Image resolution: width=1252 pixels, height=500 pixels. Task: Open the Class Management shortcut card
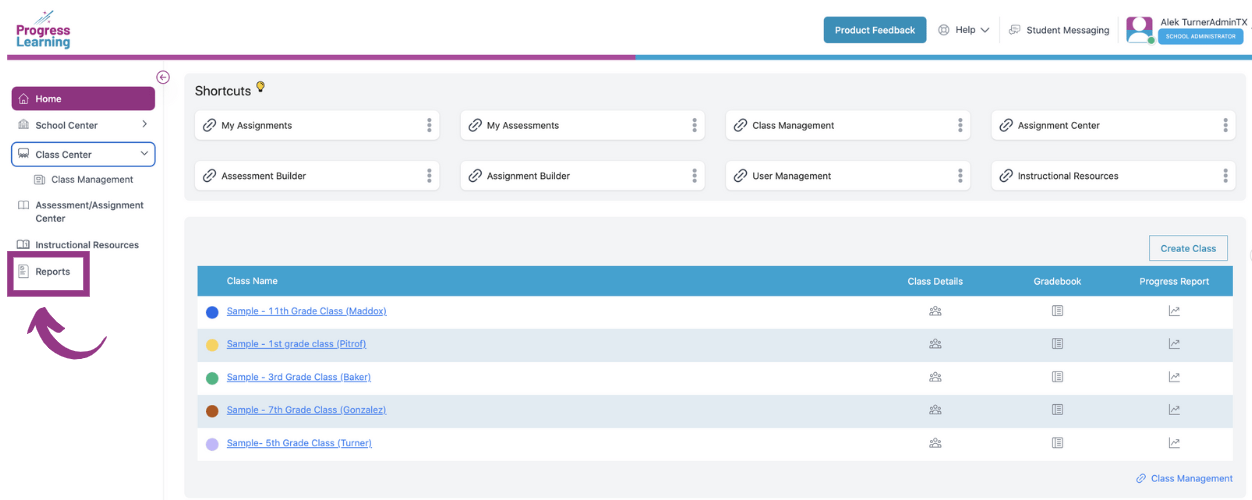tap(849, 125)
